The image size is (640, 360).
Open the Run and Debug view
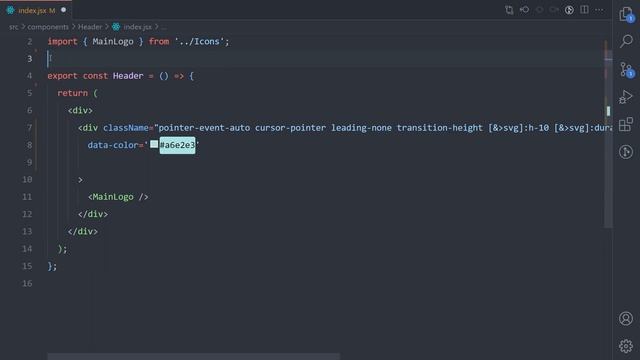[626, 97]
